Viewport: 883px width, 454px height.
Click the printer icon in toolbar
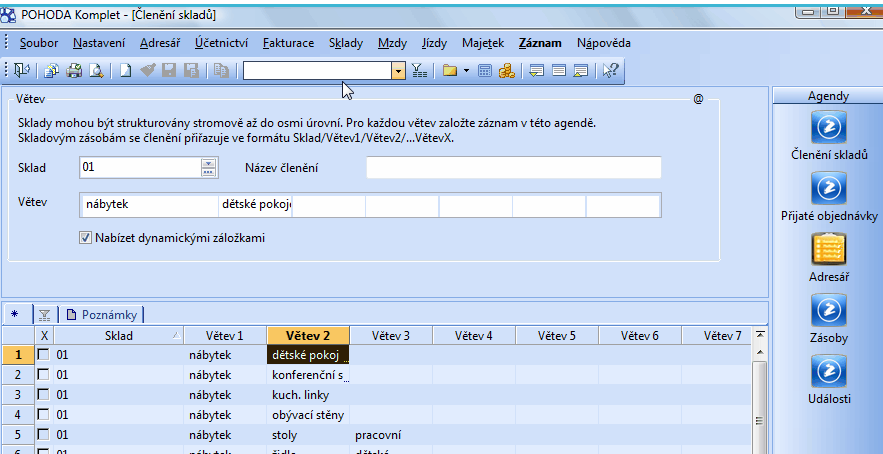[x=74, y=70]
